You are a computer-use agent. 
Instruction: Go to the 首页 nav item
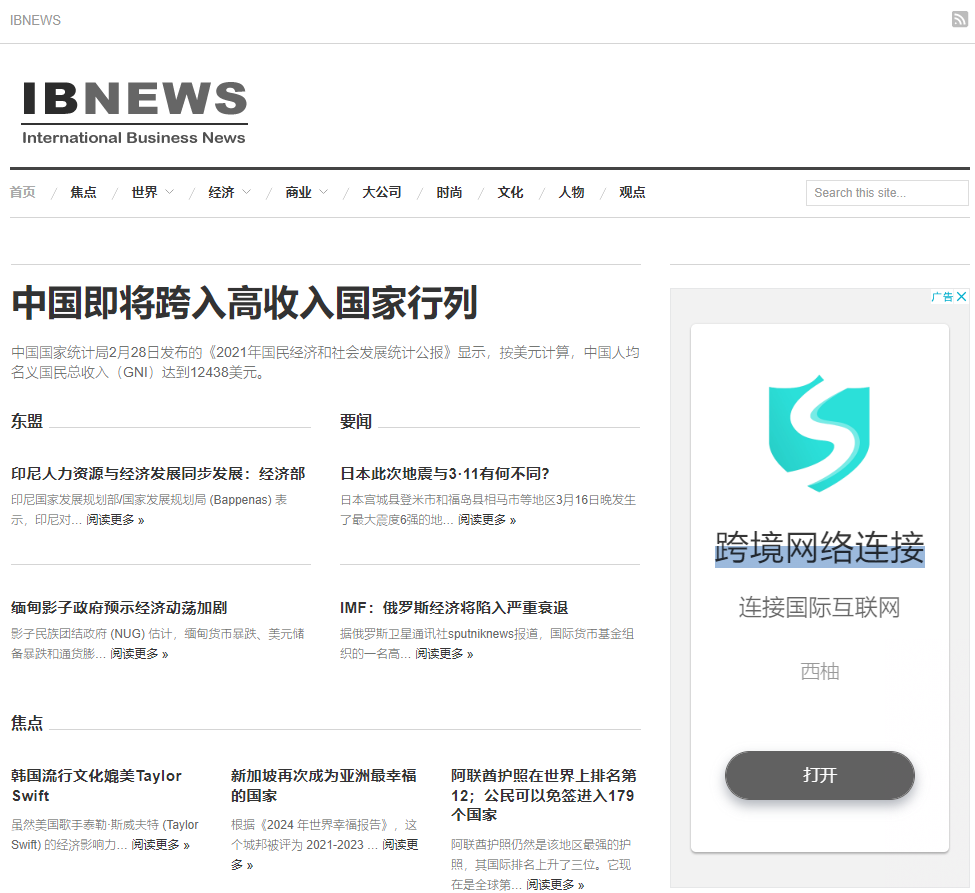tap(23, 192)
